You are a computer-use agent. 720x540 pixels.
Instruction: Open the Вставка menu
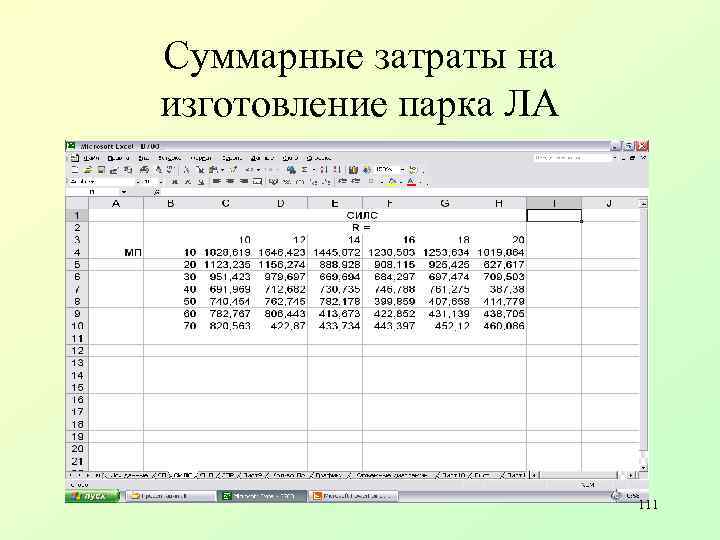click(169, 158)
